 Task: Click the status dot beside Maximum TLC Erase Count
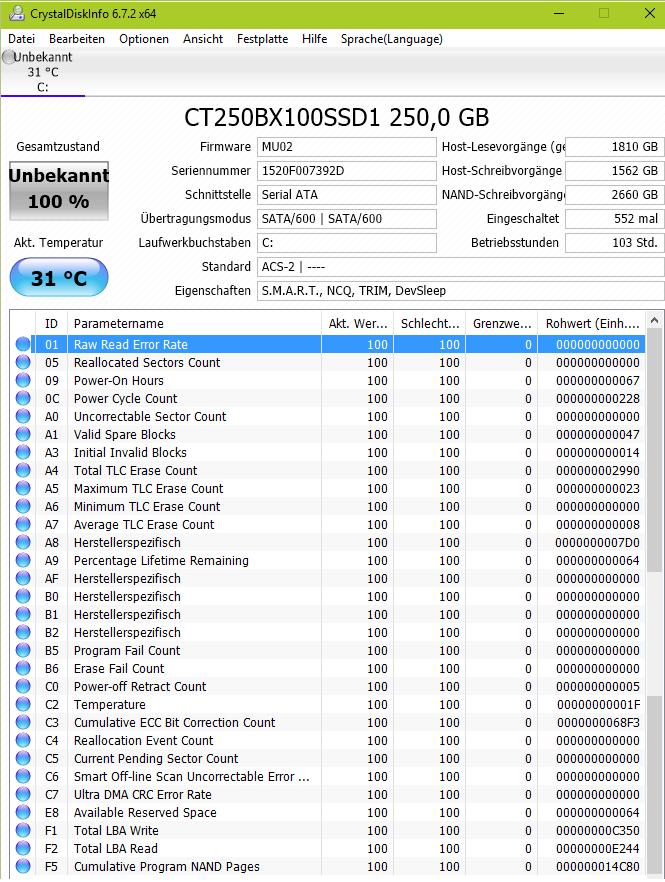pyautogui.click(x=23, y=488)
